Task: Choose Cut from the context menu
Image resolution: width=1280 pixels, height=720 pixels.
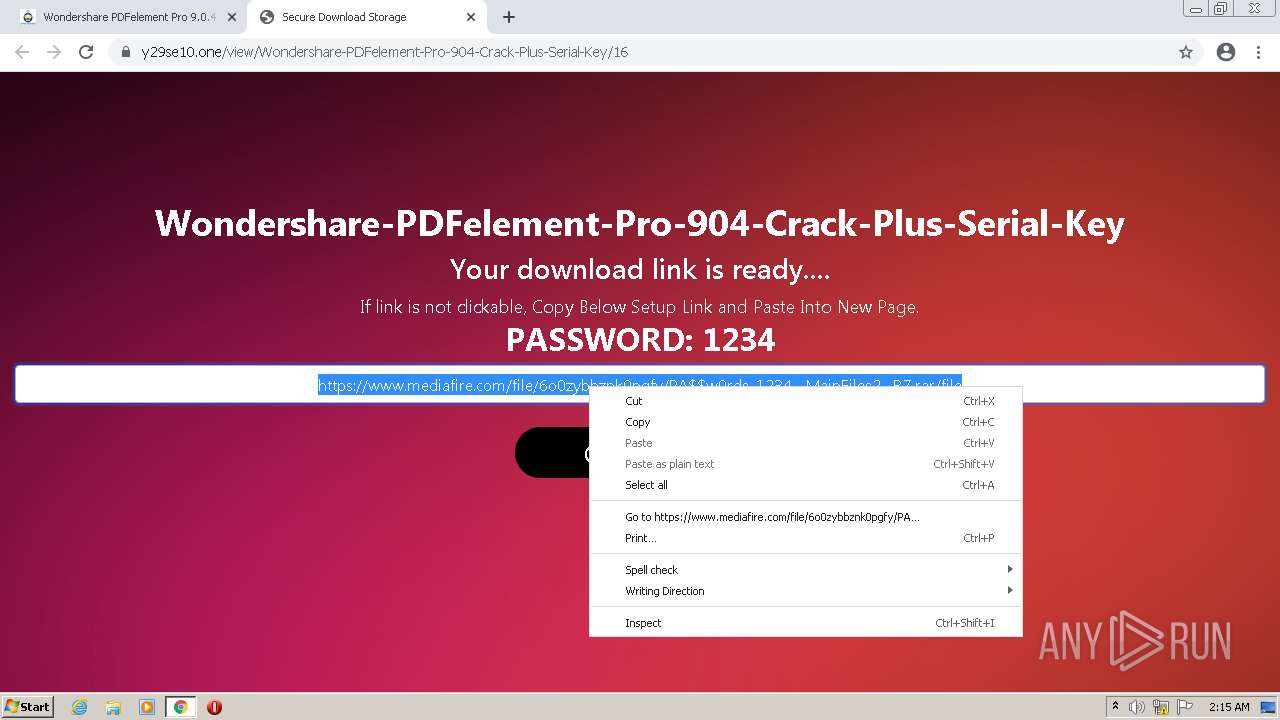Action: [x=806, y=401]
